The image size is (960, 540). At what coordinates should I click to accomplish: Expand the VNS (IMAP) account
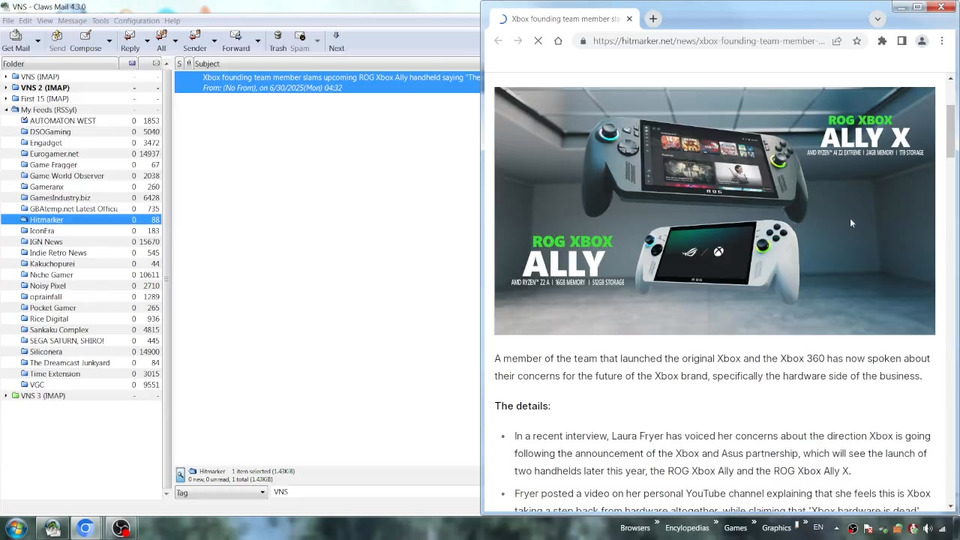tap(6, 77)
